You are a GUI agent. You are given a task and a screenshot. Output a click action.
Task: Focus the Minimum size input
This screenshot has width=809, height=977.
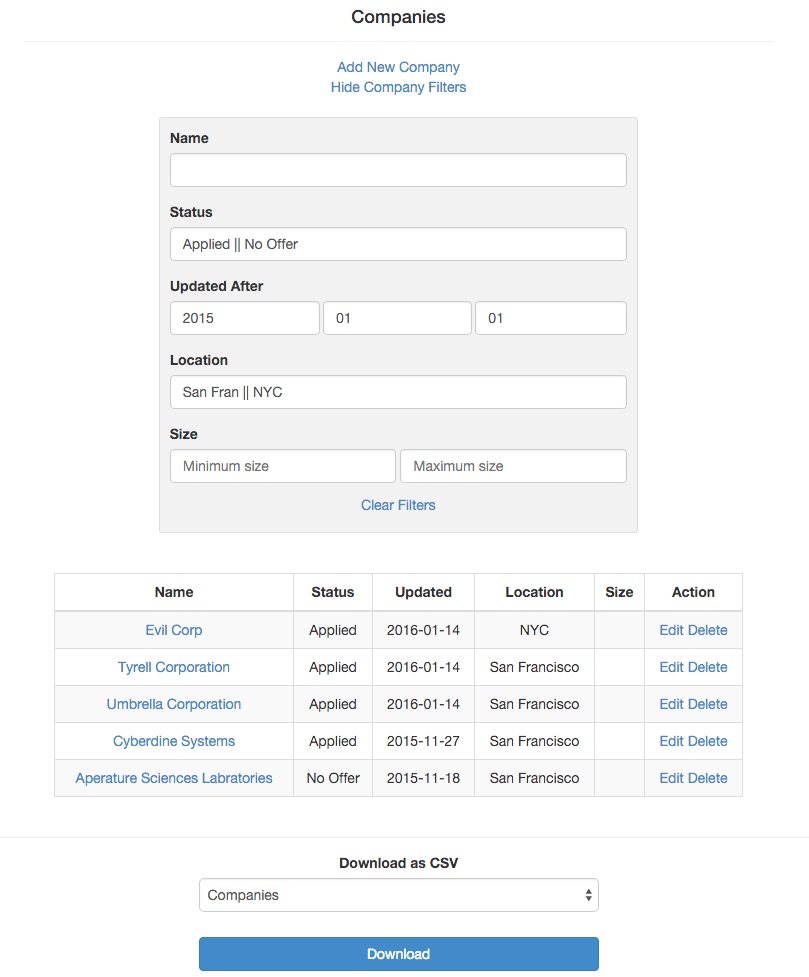(x=283, y=466)
